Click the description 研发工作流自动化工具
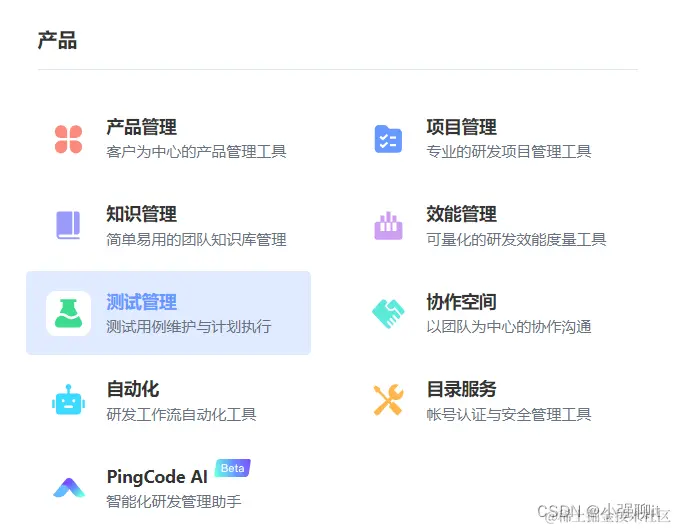 click(182, 414)
